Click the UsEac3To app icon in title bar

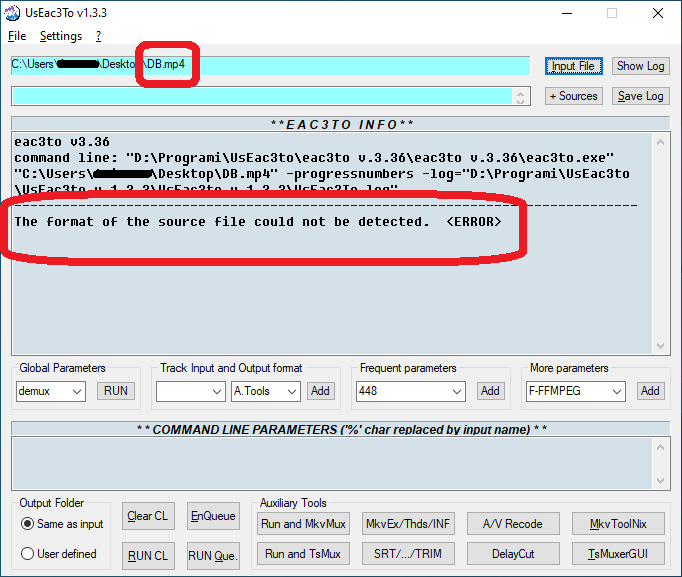click(x=12, y=13)
